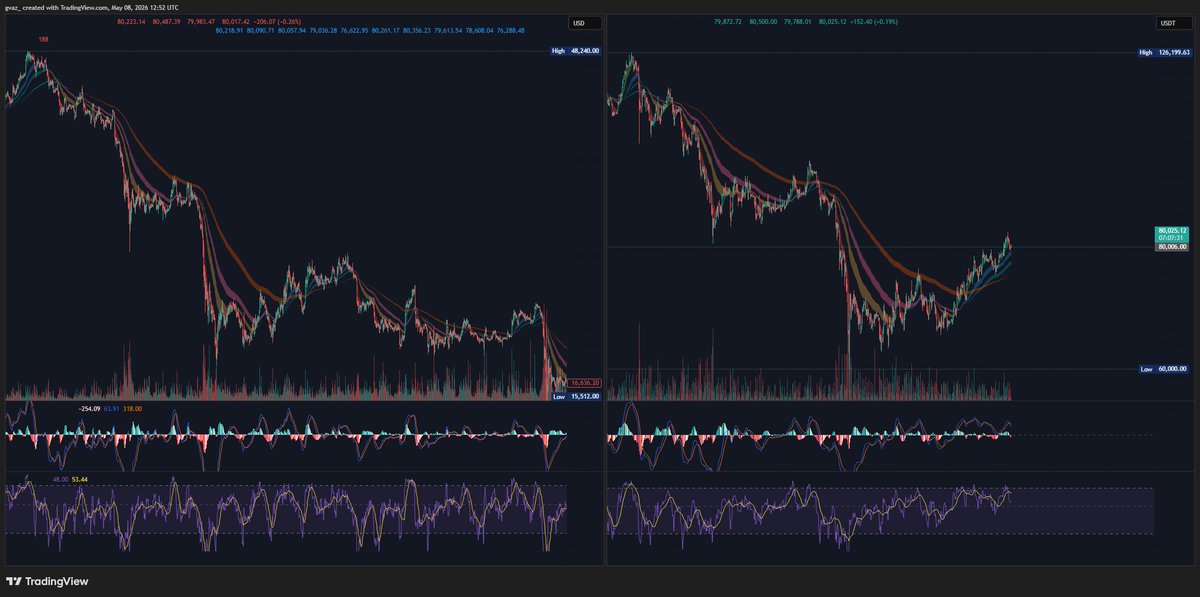This screenshot has height=597, width=1200.
Task: Click the red high value 80,487.39
Action: tap(167, 21)
